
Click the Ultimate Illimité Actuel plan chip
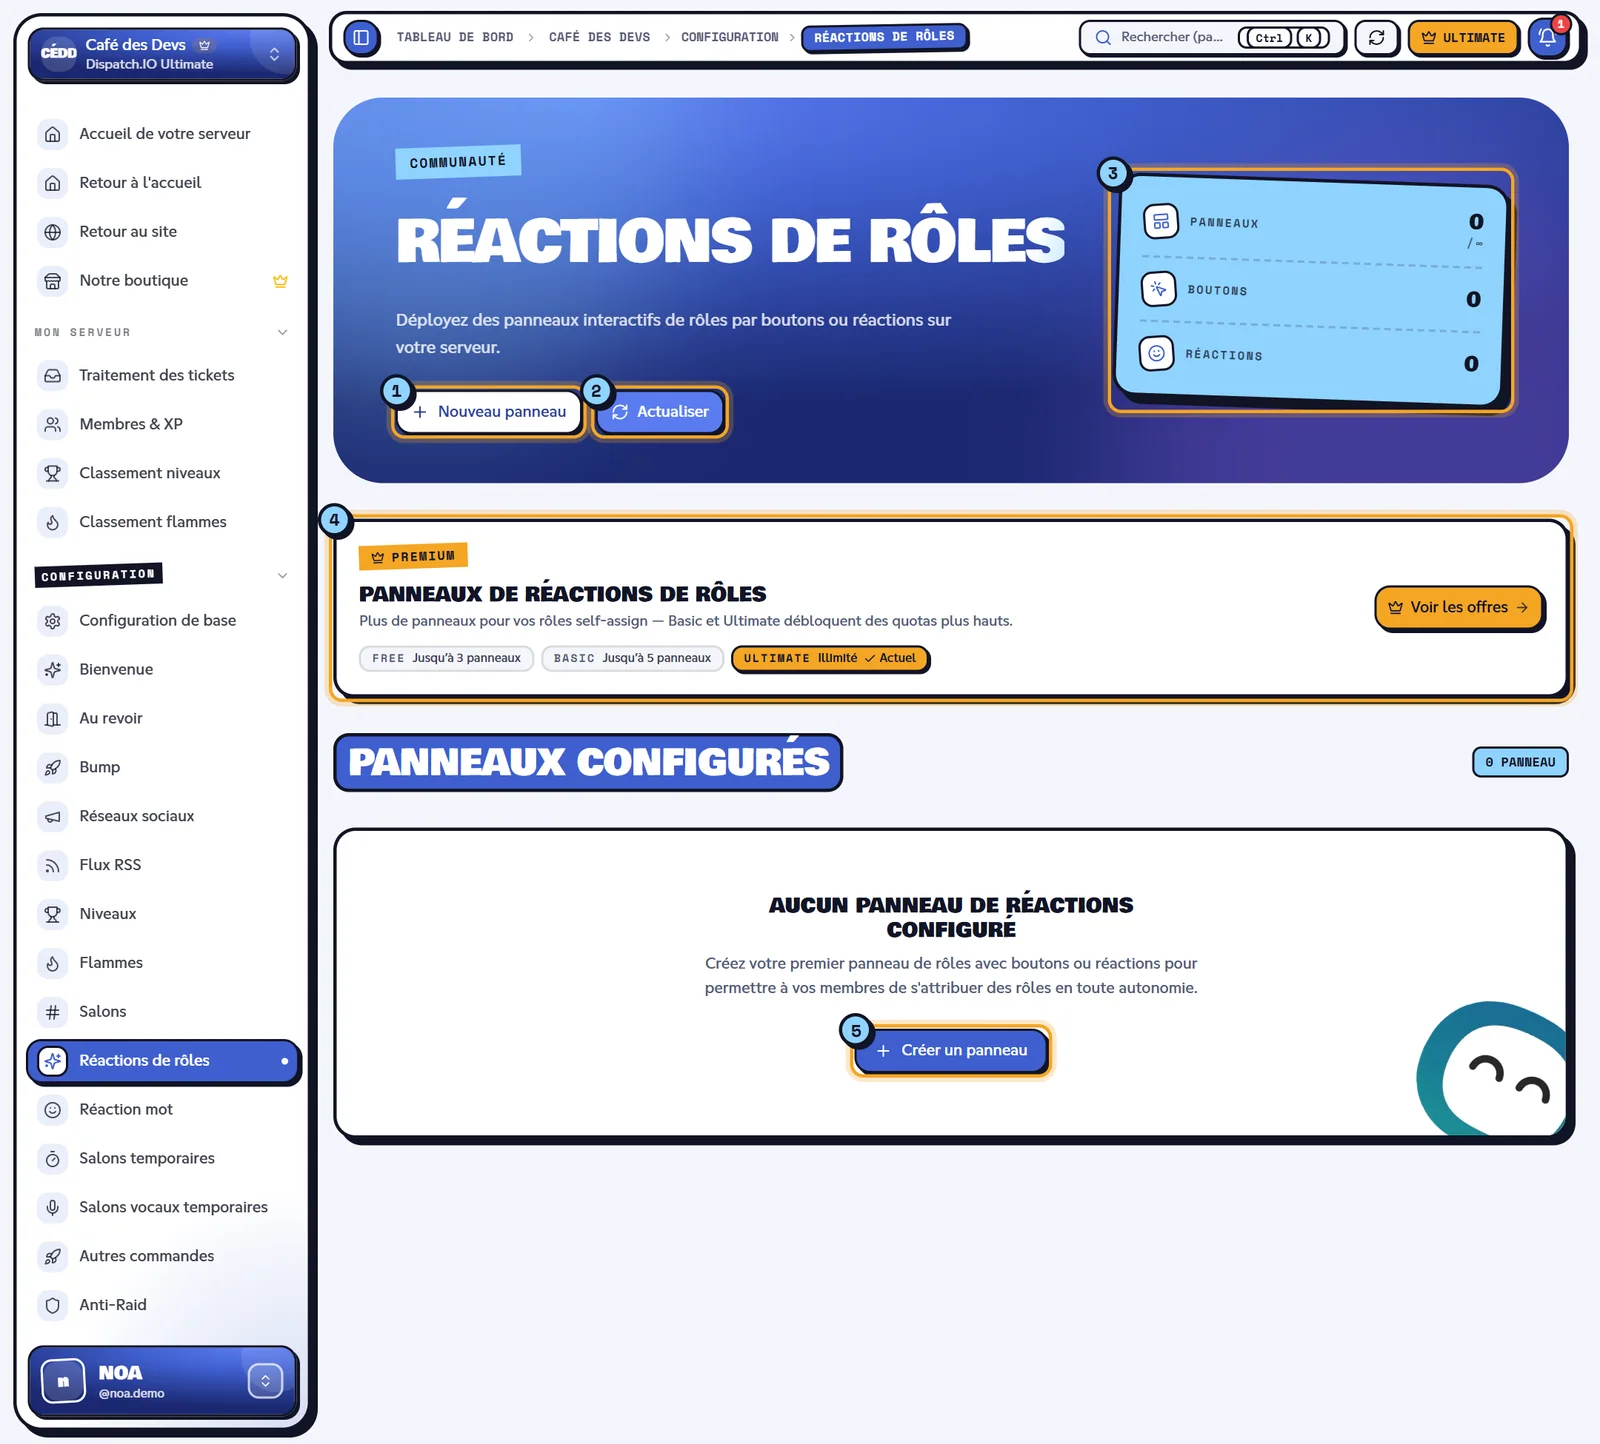point(830,659)
